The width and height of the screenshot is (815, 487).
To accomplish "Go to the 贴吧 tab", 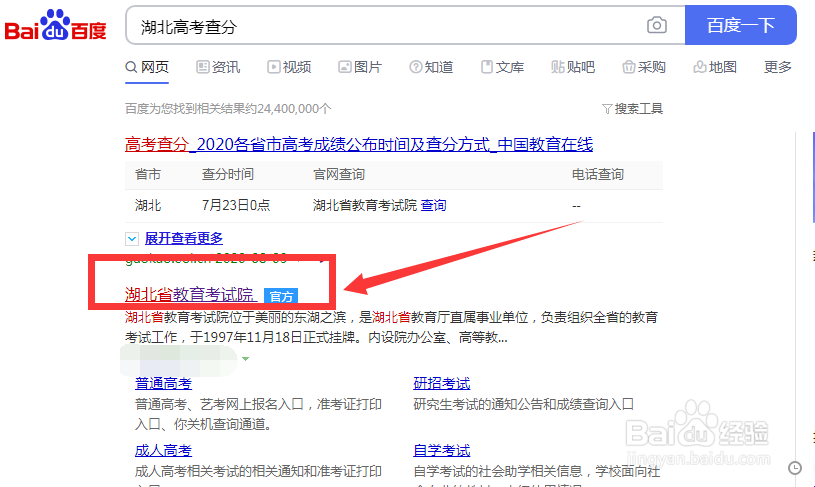I will pos(573,67).
